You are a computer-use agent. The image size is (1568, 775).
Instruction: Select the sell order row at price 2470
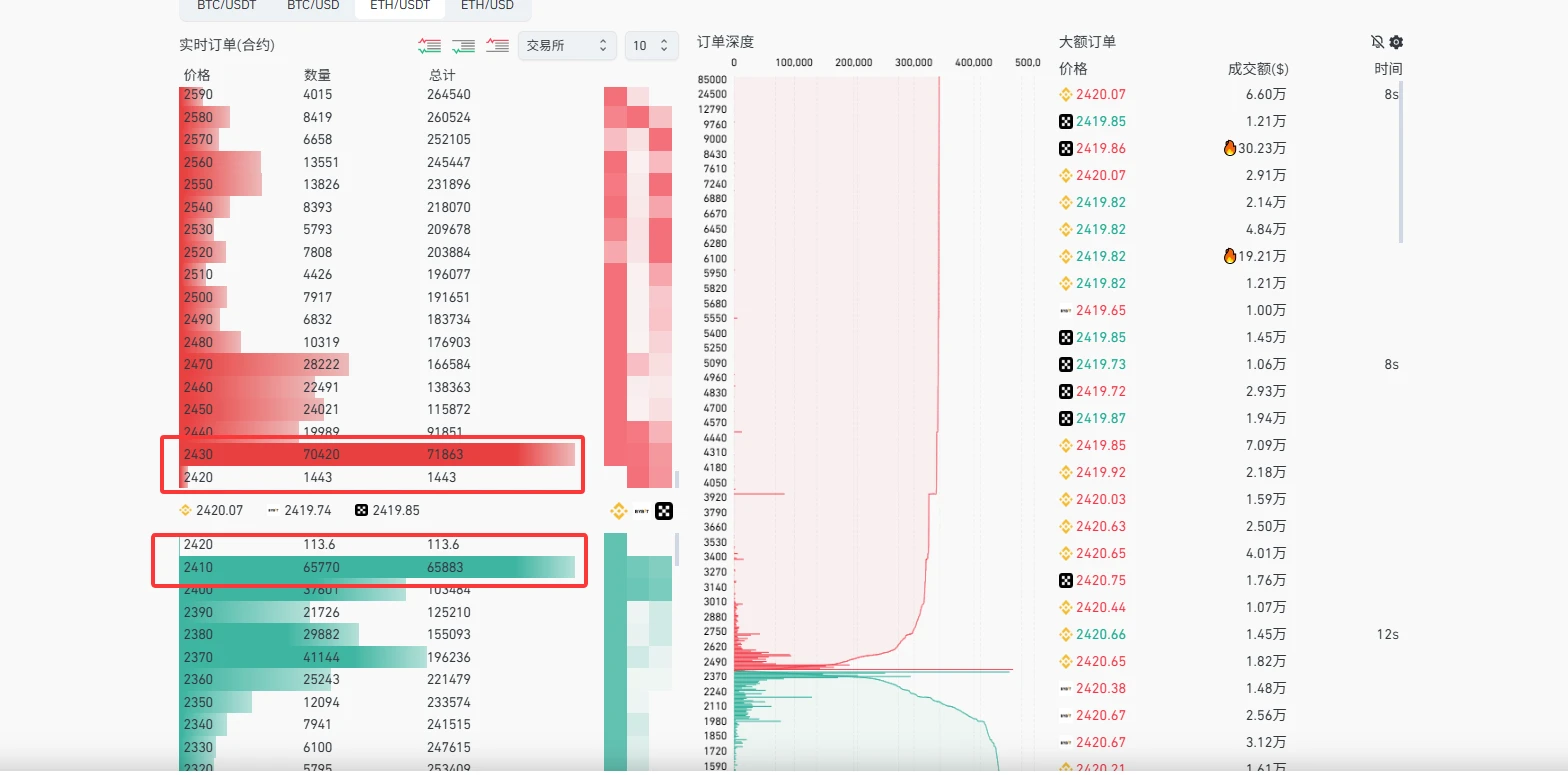[x=377, y=364]
